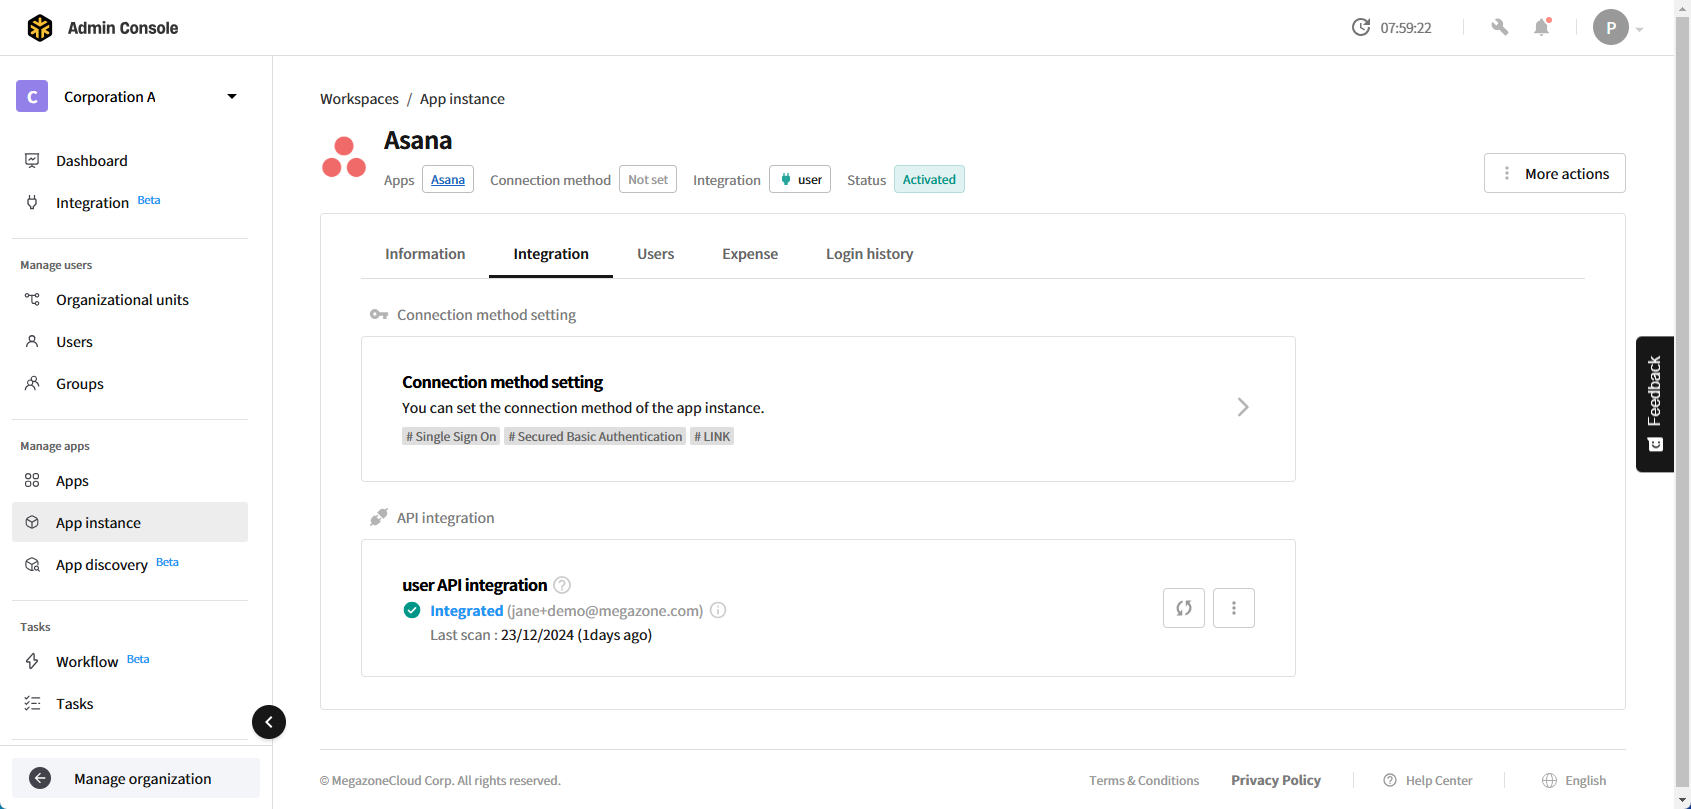Open the Asana app link tag
The height and width of the screenshot is (809, 1691).
point(448,180)
